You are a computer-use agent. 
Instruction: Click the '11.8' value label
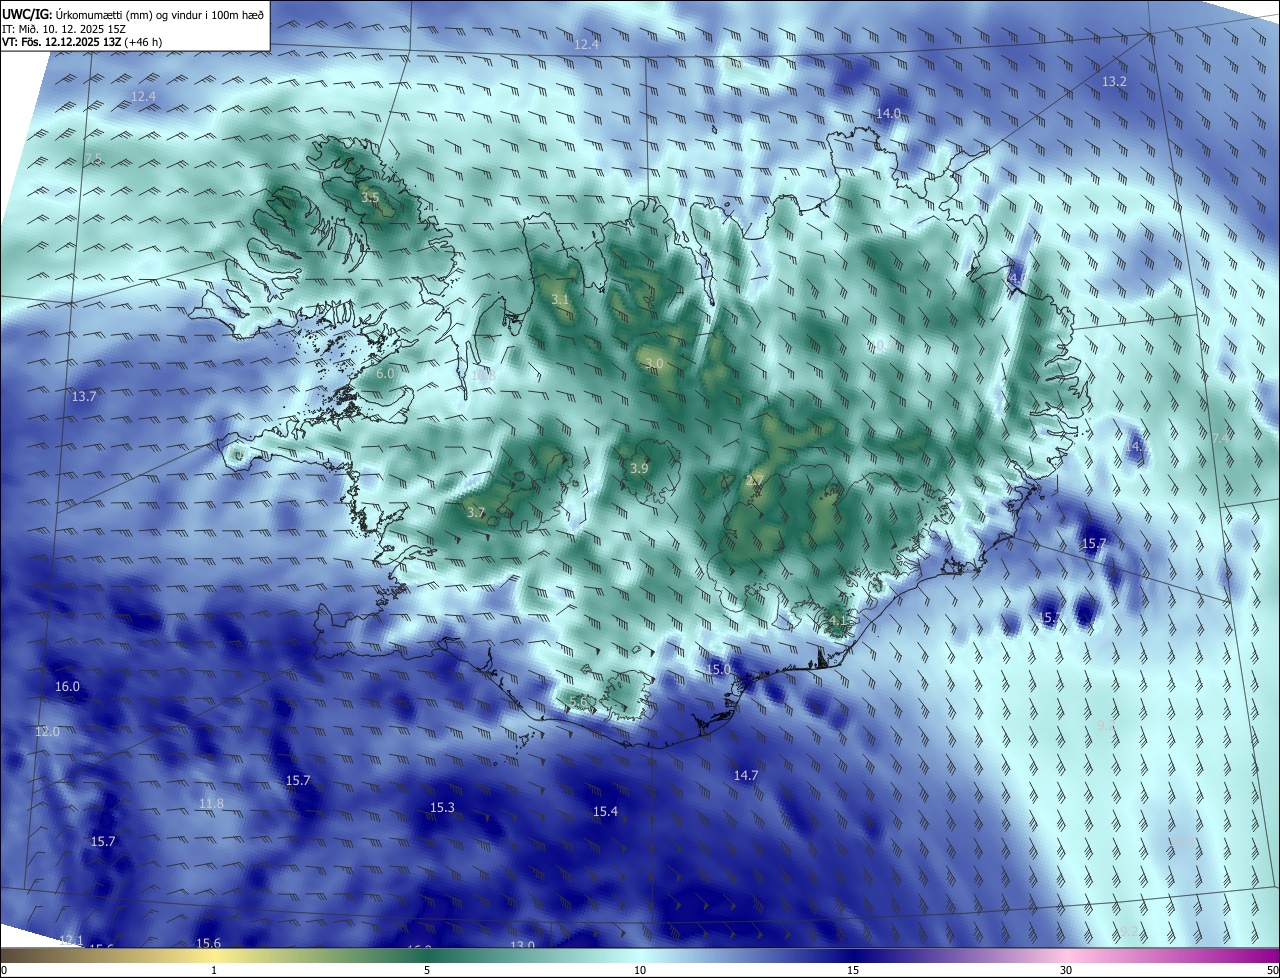[211, 804]
